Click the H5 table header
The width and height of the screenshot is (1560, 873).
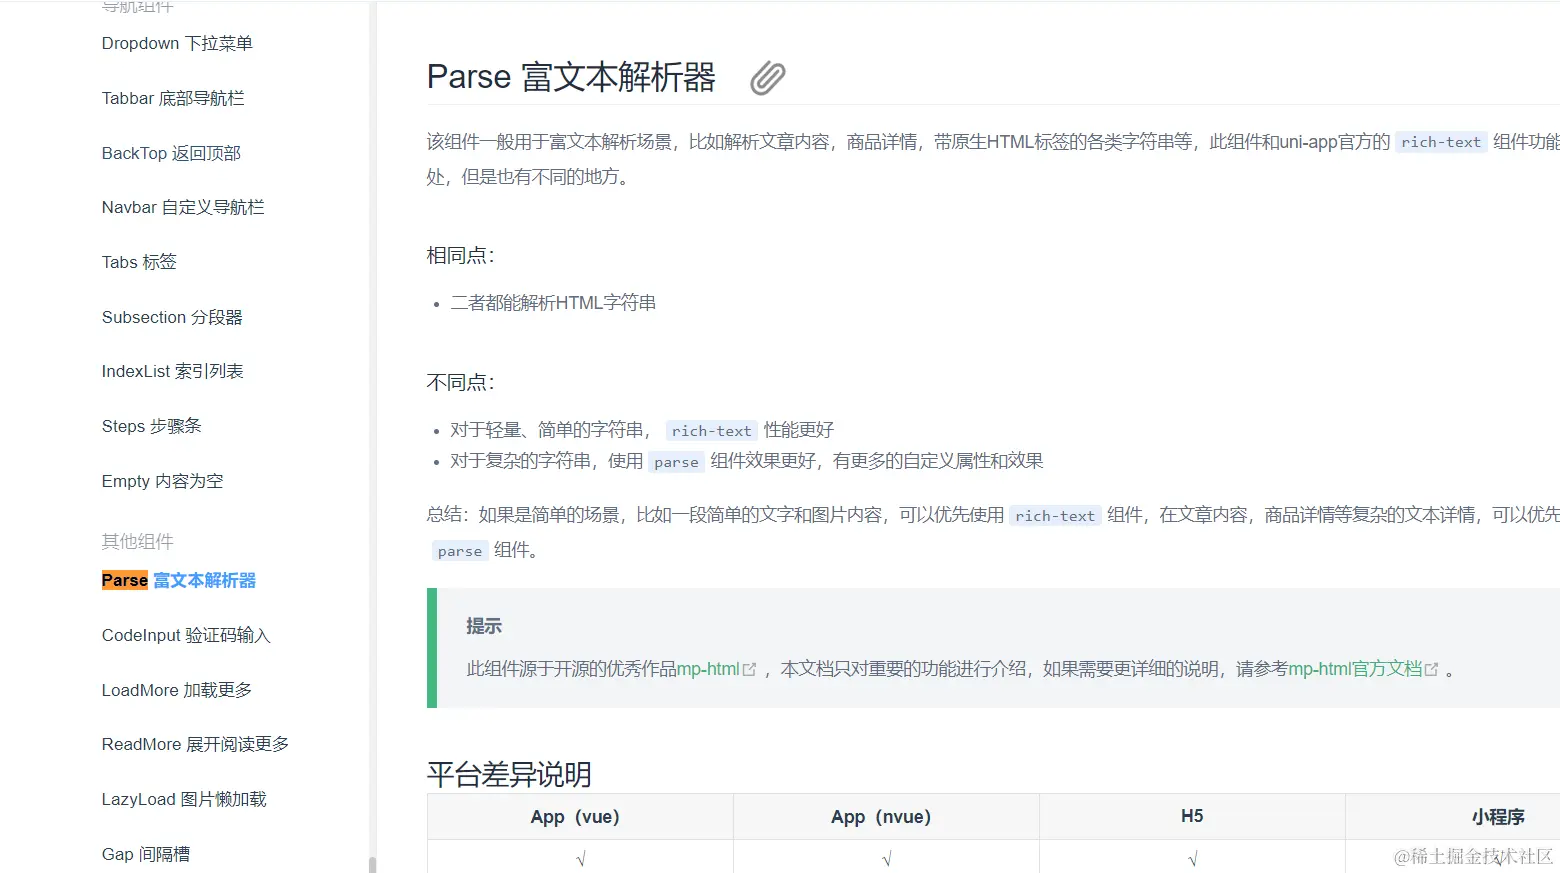click(x=1192, y=817)
